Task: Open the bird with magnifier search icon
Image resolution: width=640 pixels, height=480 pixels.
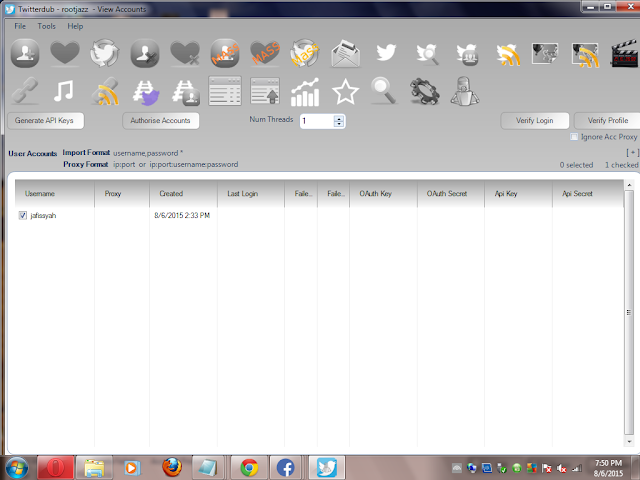Action: (427, 54)
